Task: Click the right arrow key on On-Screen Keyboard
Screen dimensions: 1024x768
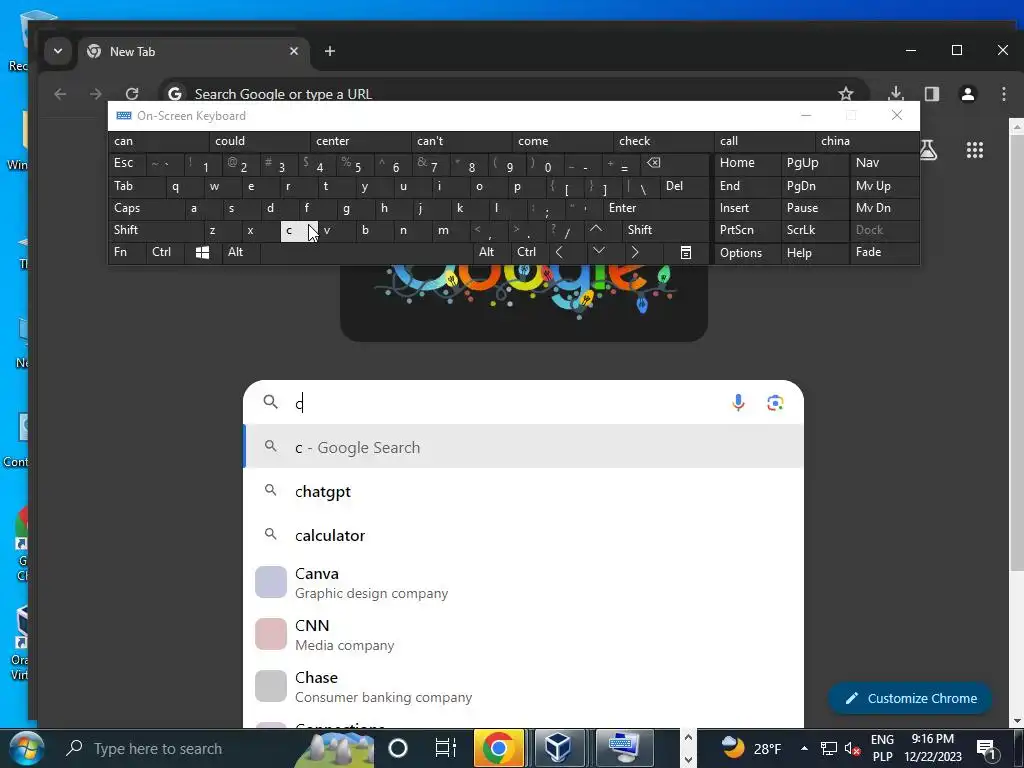Action: tap(635, 252)
